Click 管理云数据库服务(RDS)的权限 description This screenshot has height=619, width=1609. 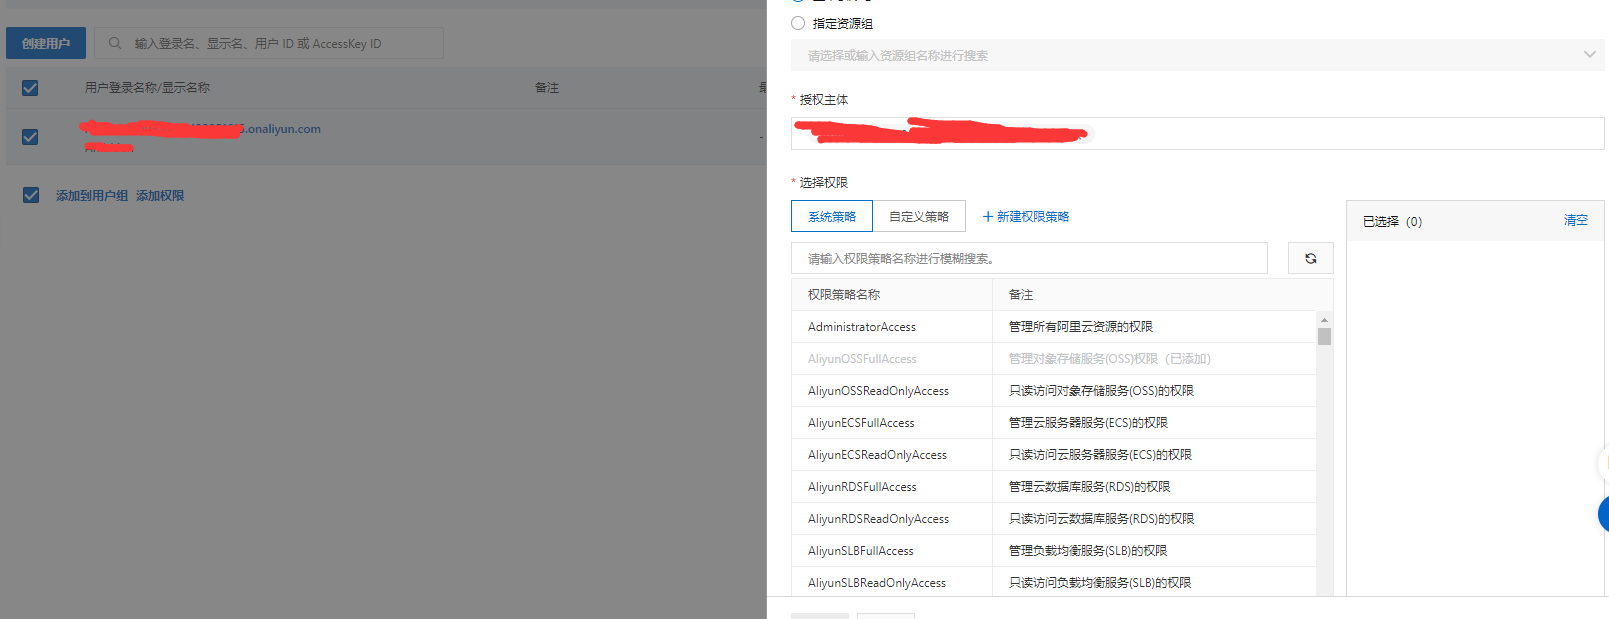click(x=1089, y=487)
